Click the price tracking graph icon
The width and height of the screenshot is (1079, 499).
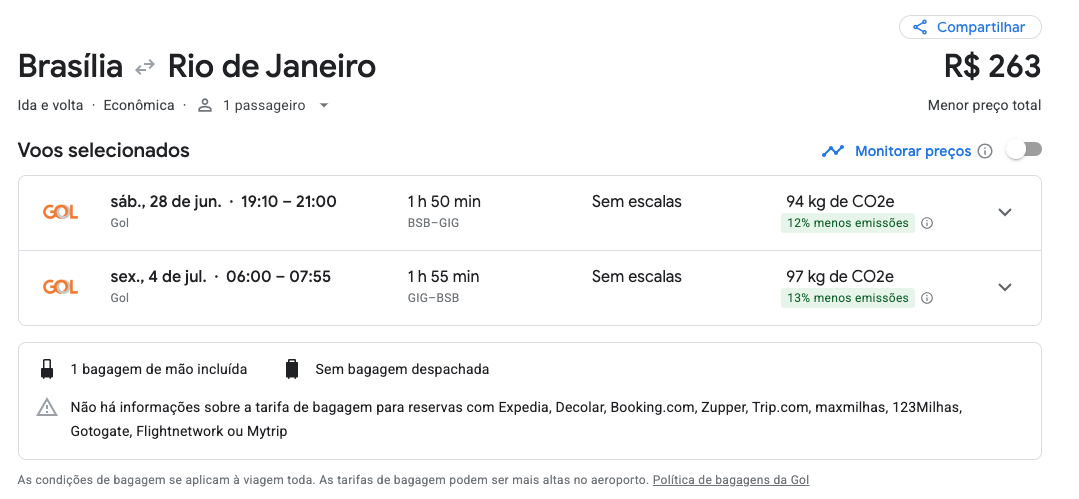pos(833,151)
